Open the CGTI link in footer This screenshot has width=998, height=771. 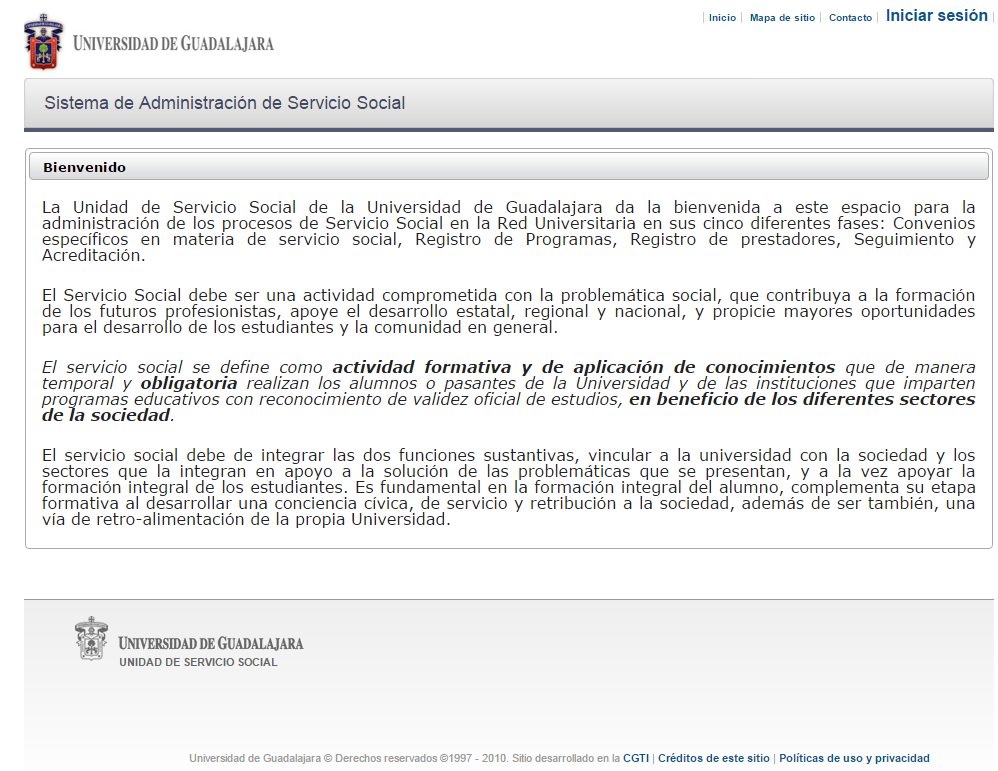point(636,758)
